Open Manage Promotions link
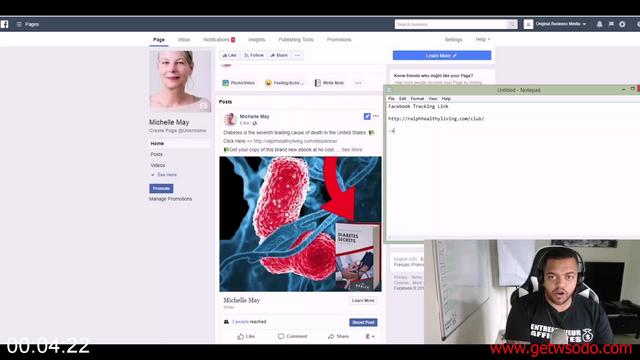This screenshot has width=640, height=360. click(x=170, y=199)
